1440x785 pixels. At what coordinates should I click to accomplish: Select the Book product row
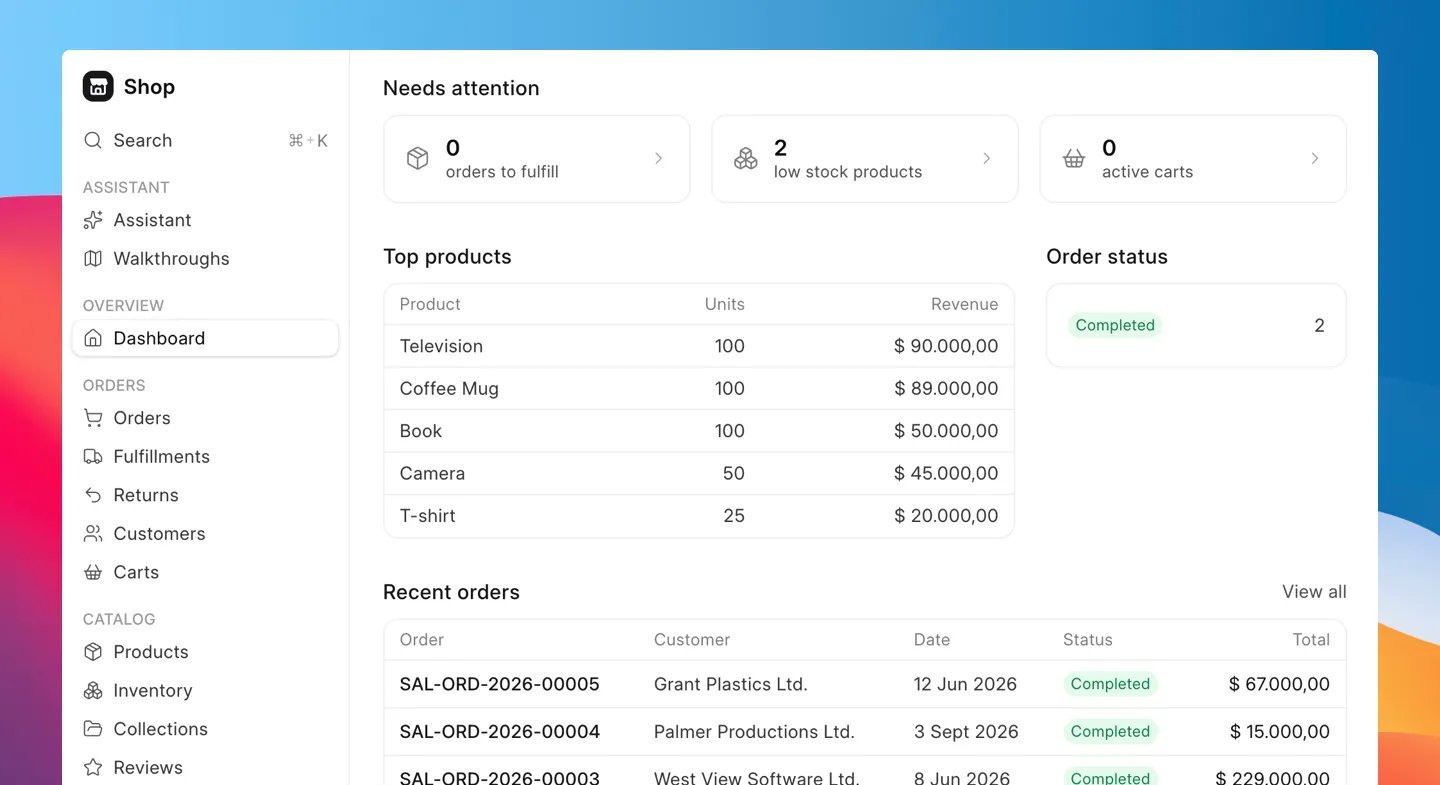(x=699, y=431)
